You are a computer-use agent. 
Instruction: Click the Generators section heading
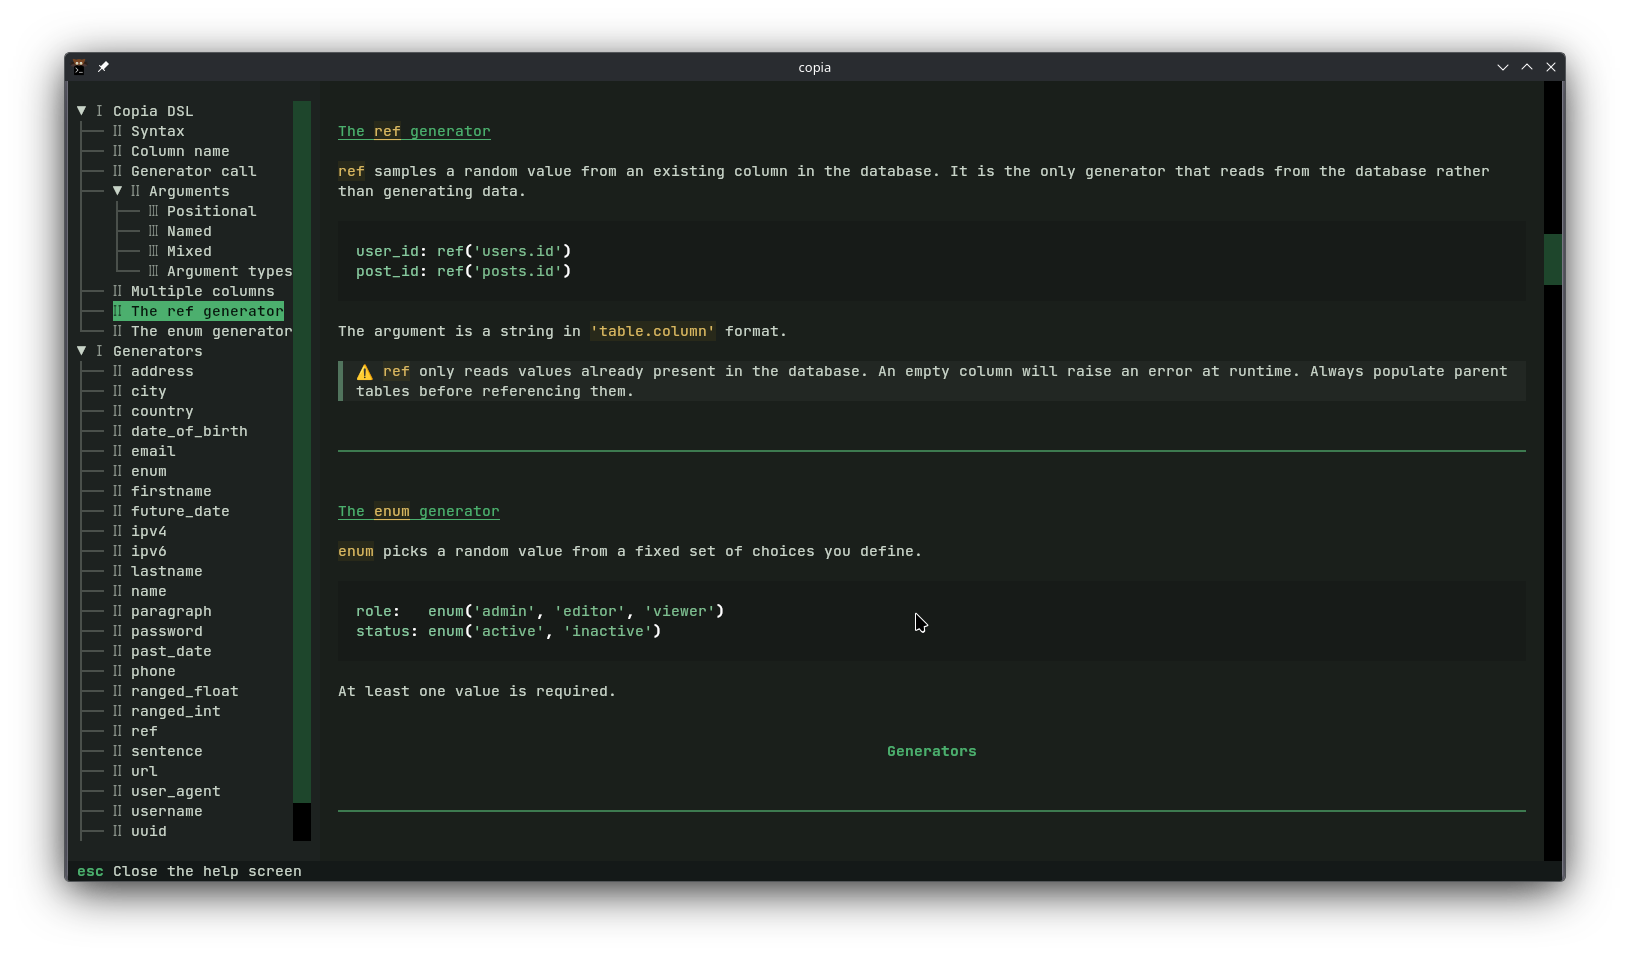pyautogui.click(x=931, y=751)
